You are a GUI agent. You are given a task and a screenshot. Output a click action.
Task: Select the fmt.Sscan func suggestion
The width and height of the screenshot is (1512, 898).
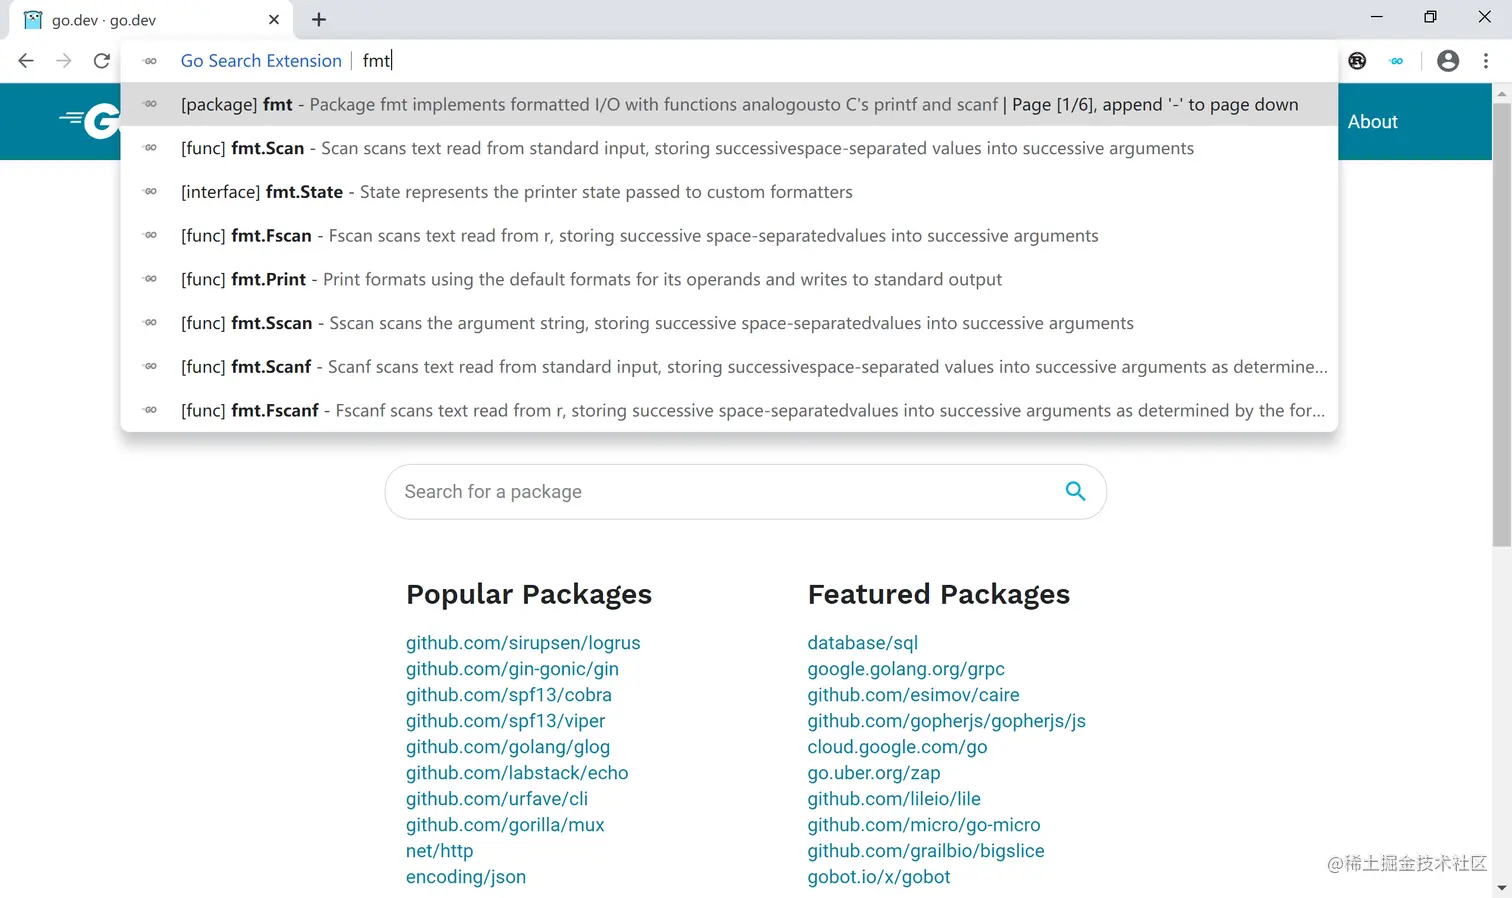click(x=729, y=323)
